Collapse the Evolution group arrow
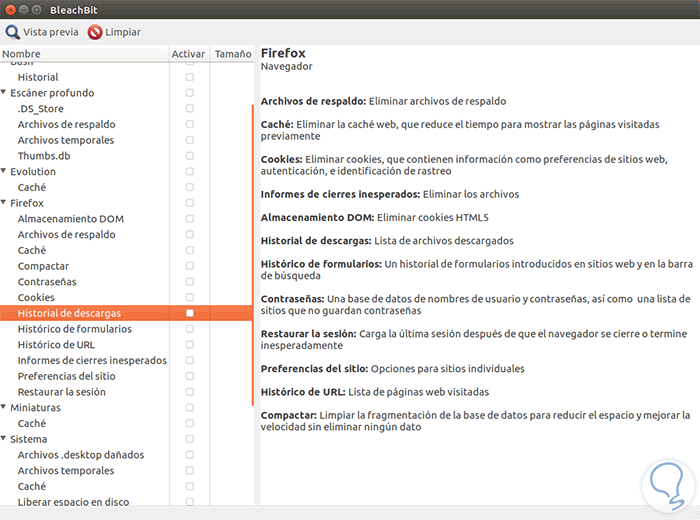 [4, 171]
